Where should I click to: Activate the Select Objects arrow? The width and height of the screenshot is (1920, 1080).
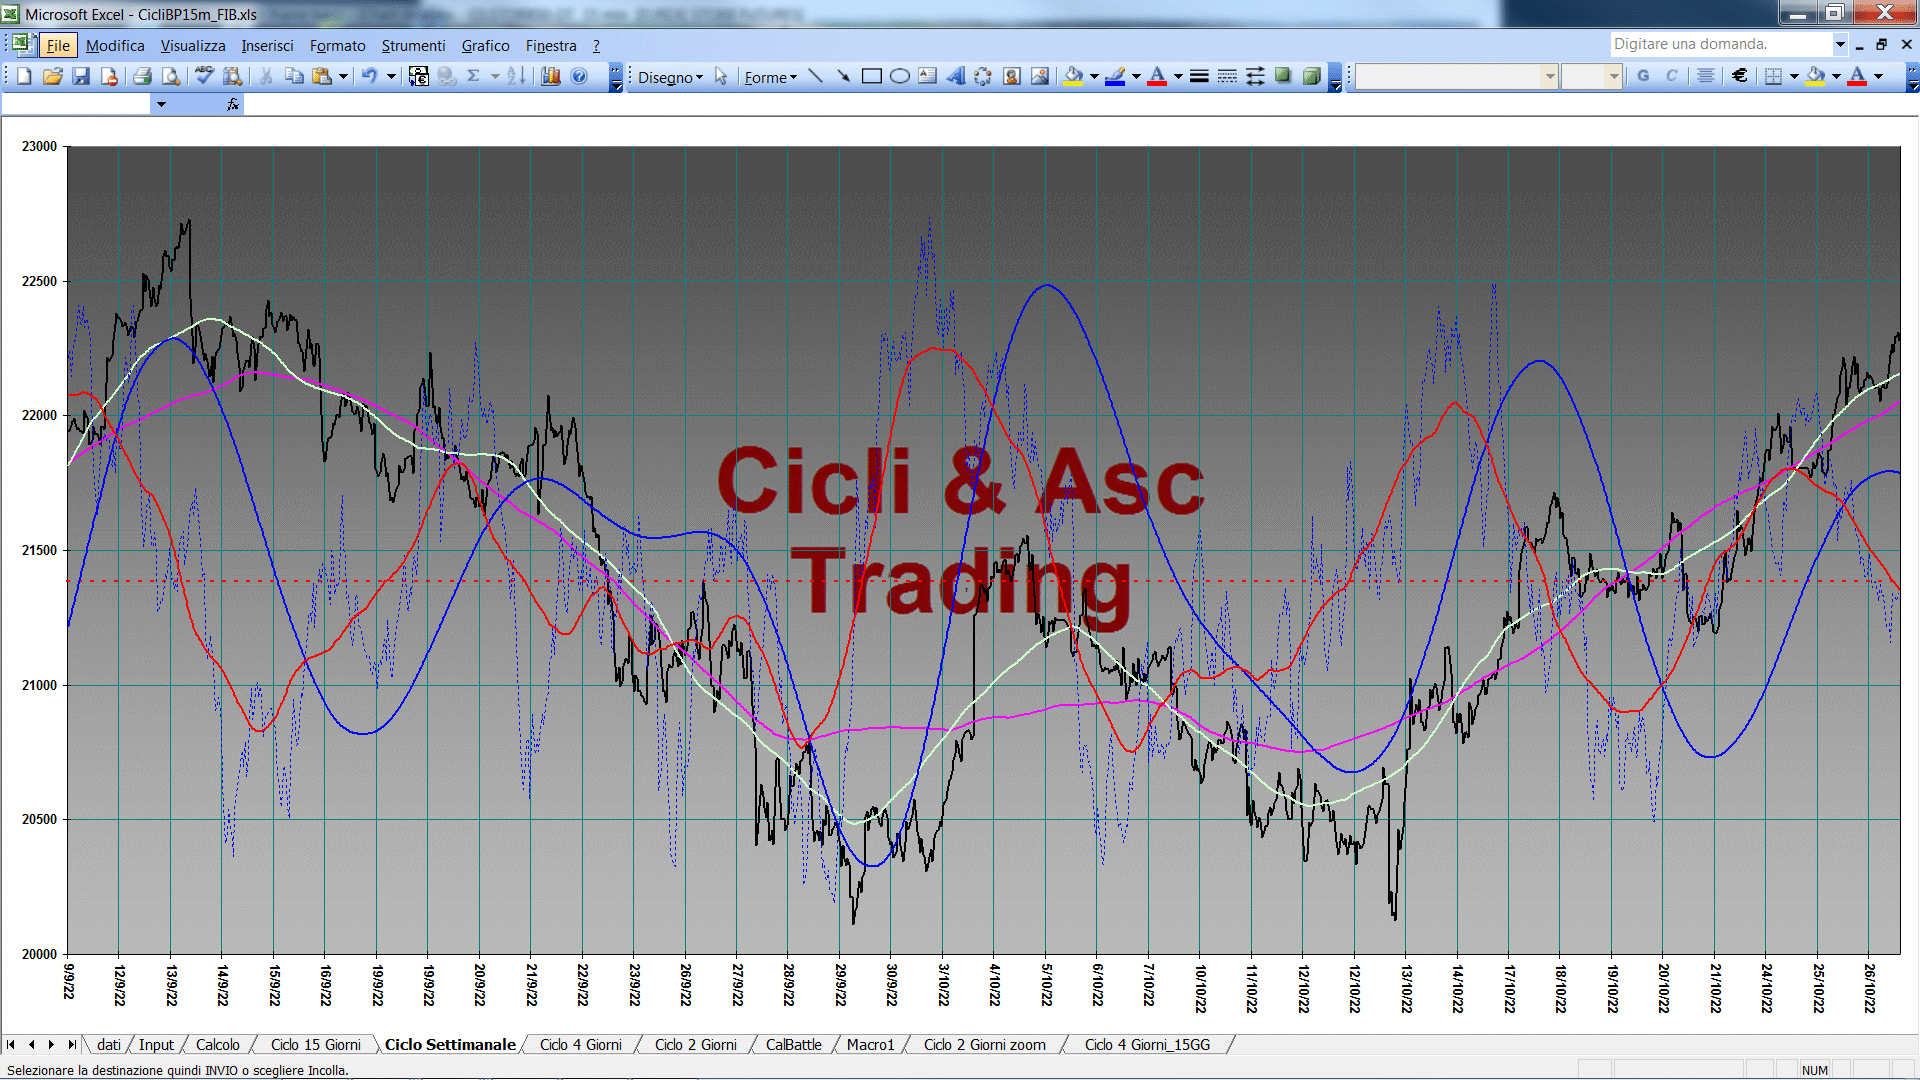721,77
